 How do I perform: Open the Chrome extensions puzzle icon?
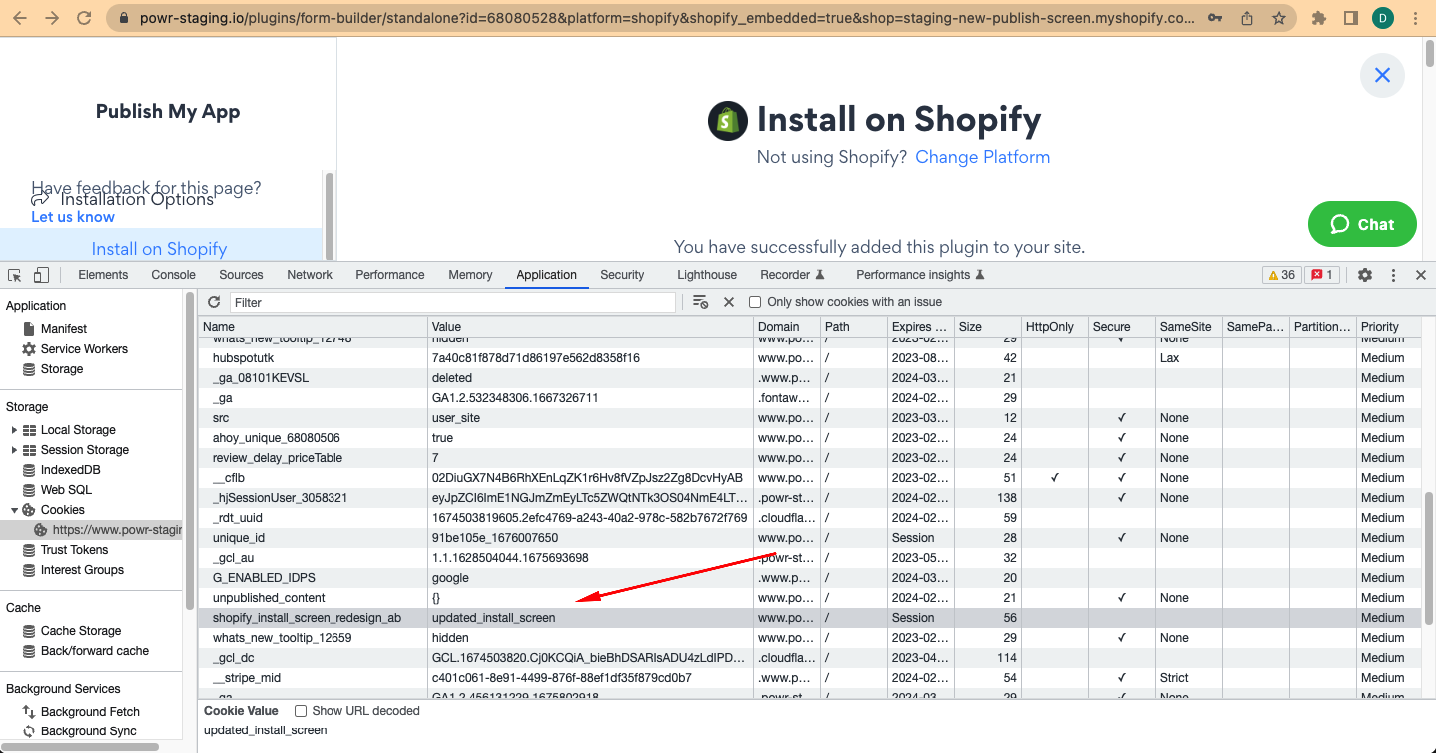(1319, 18)
